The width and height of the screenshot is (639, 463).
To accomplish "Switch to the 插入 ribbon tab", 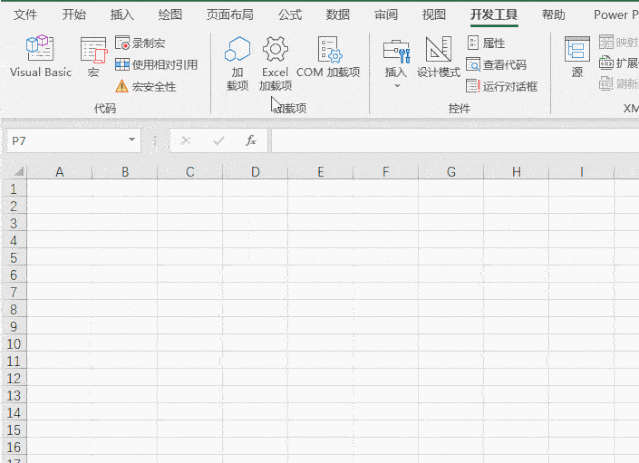I will (122, 15).
